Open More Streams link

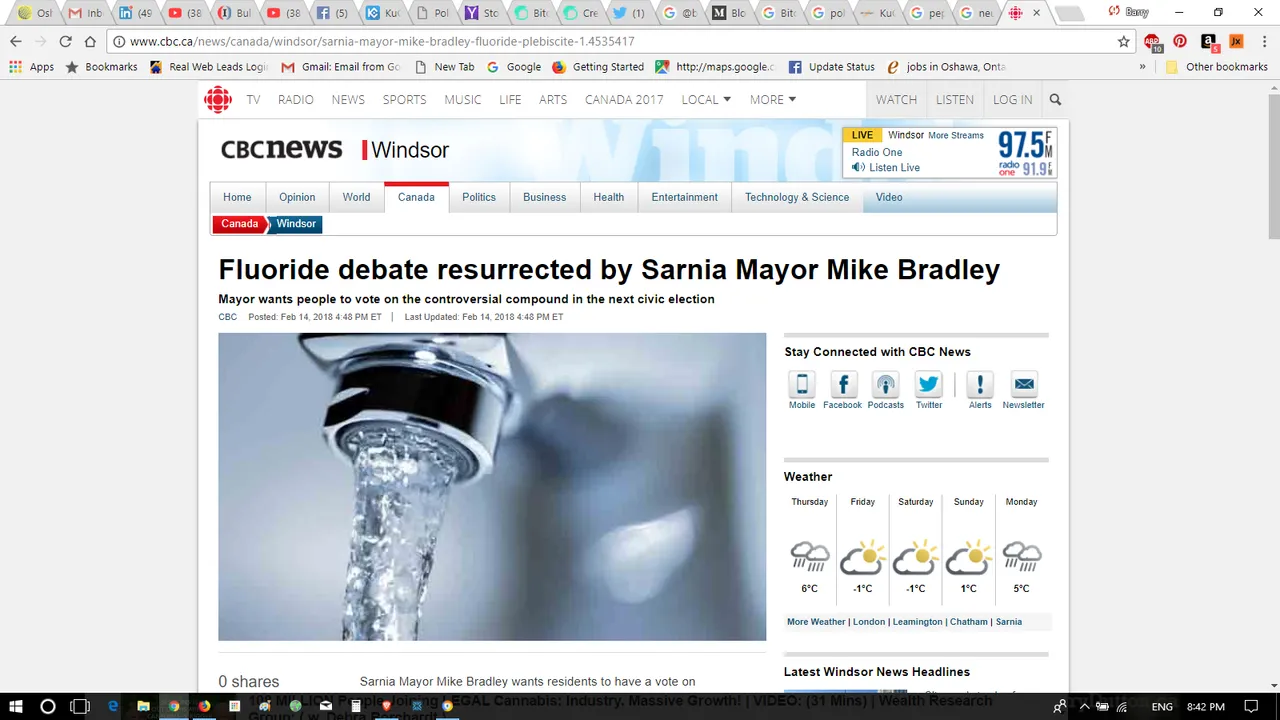[956, 135]
